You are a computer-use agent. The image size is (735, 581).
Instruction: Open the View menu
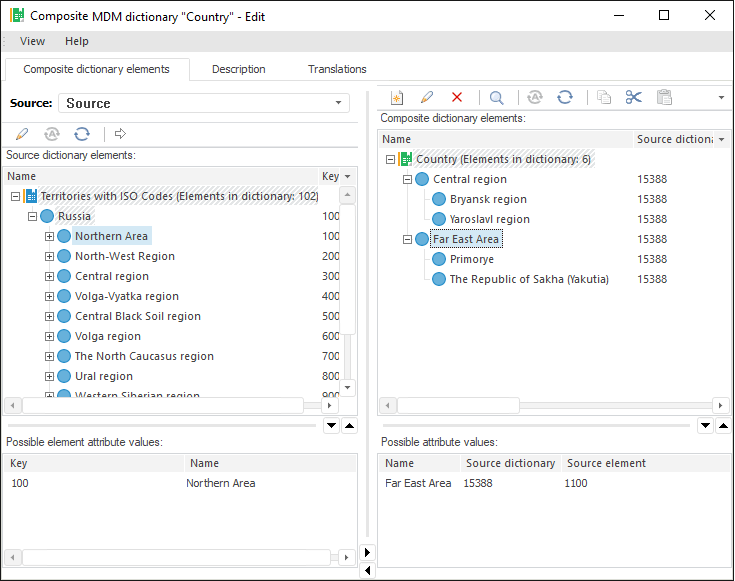click(32, 41)
